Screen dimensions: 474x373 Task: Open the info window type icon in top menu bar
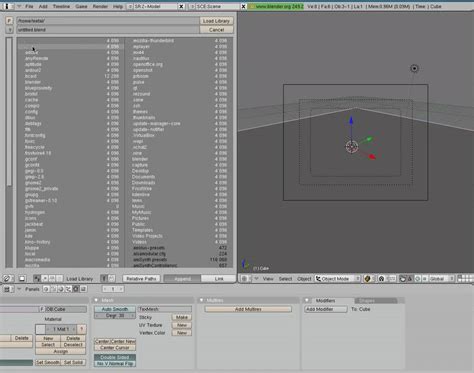(7, 6)
